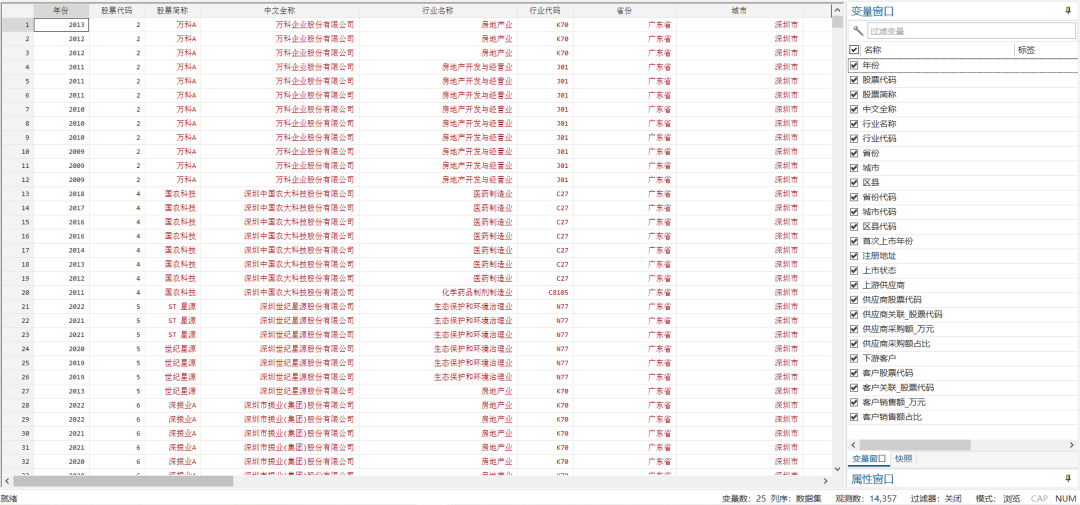Screen dimensions: 1080x505
Task: Uncheck the 供应商采购额_万元 variable checkbox
Action: coord(854,329)
